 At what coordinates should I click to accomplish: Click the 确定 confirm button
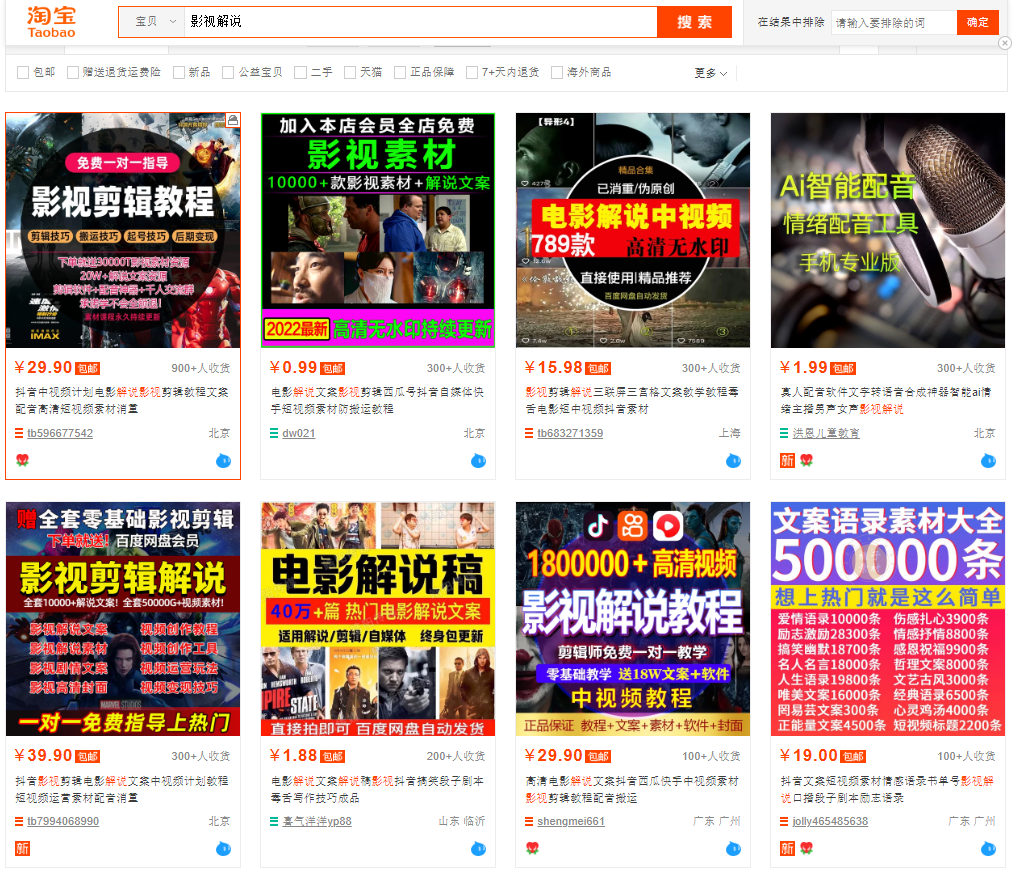pyautogui.click(x=977, y=22)
